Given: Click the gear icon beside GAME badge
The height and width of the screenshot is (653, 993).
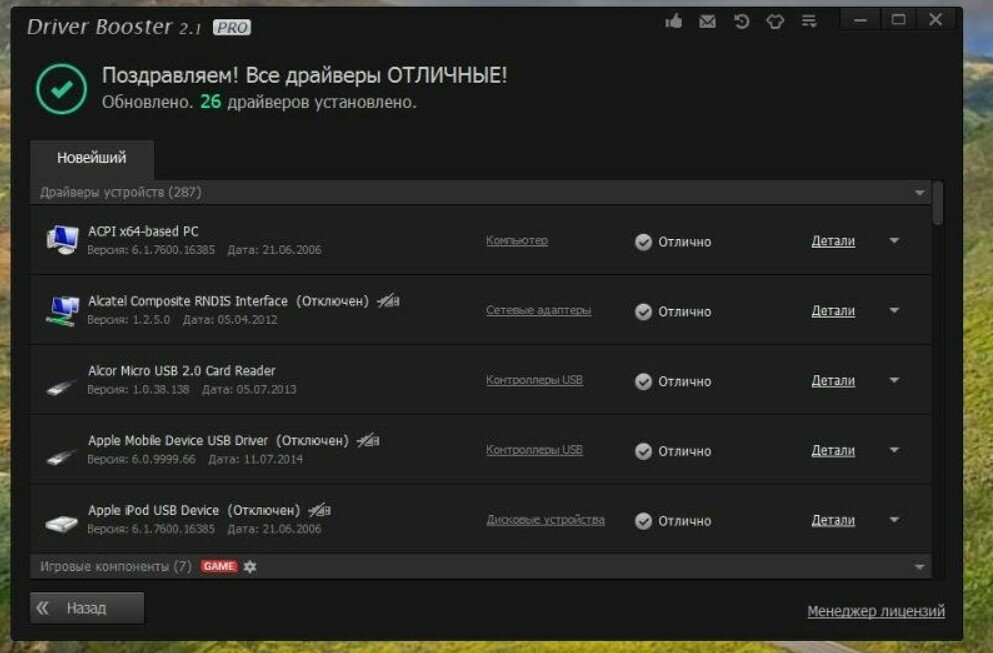Looking at the screenshot, I should 250,566.
